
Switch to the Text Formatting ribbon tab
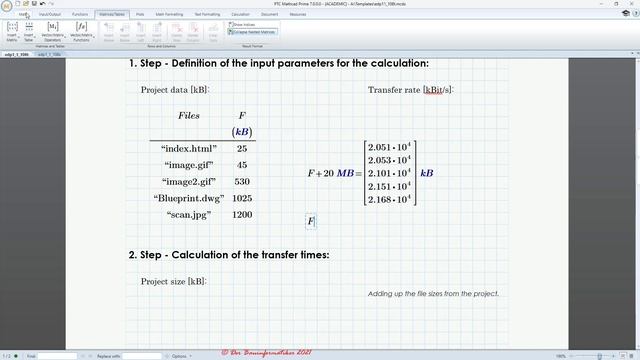[207, 14]
